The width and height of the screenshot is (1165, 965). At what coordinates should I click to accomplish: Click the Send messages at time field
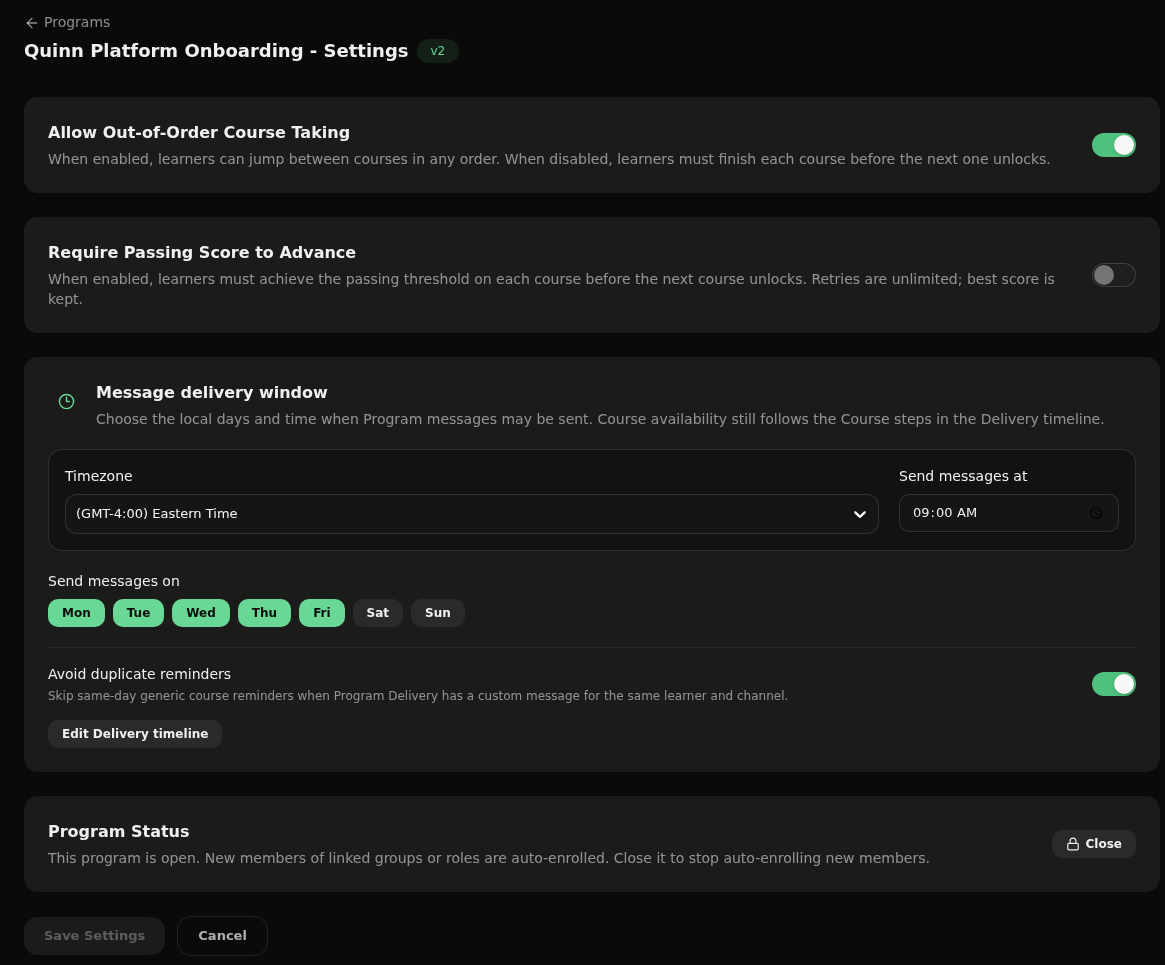tap(1008, 513)
